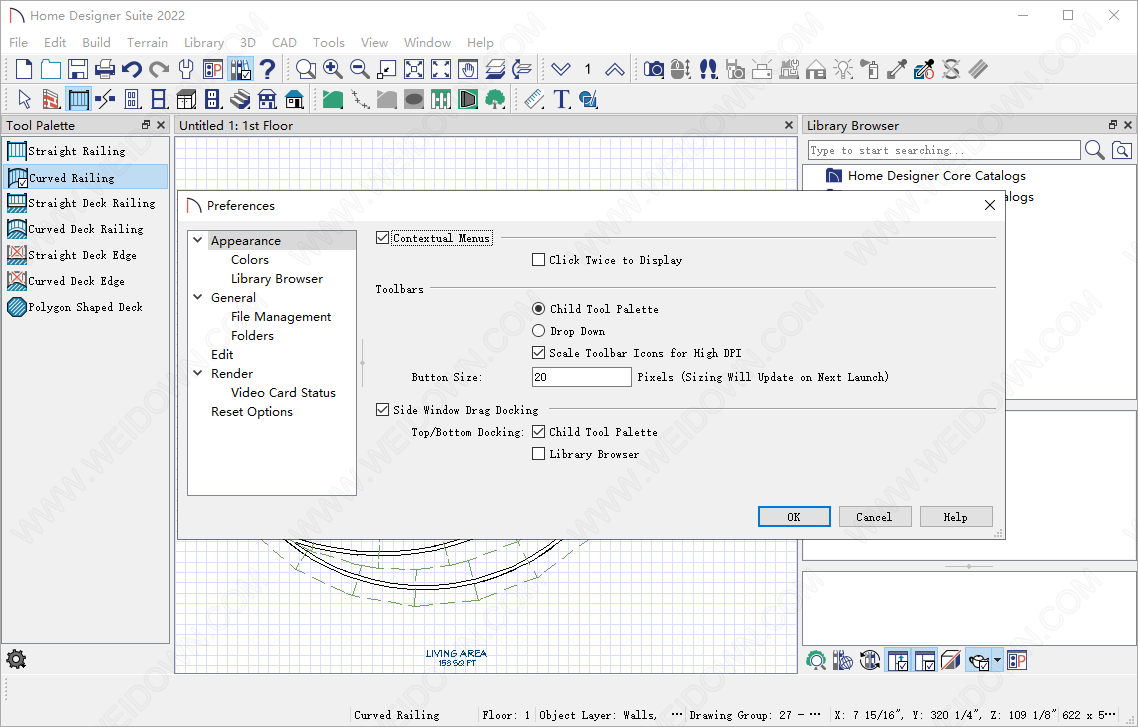Viewport: 1138px width, 727px height.
Task: Open the teapot preview dropdown arrow
Action: [997, 661]
